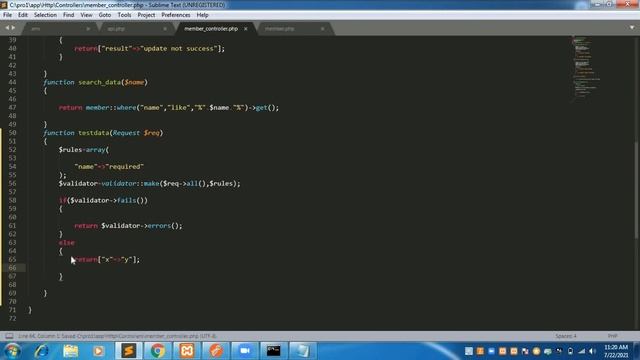The width and height of the screenshot is (640, 360).
Task: Switch to the api.php tab
Action: [x=116, y=29]
